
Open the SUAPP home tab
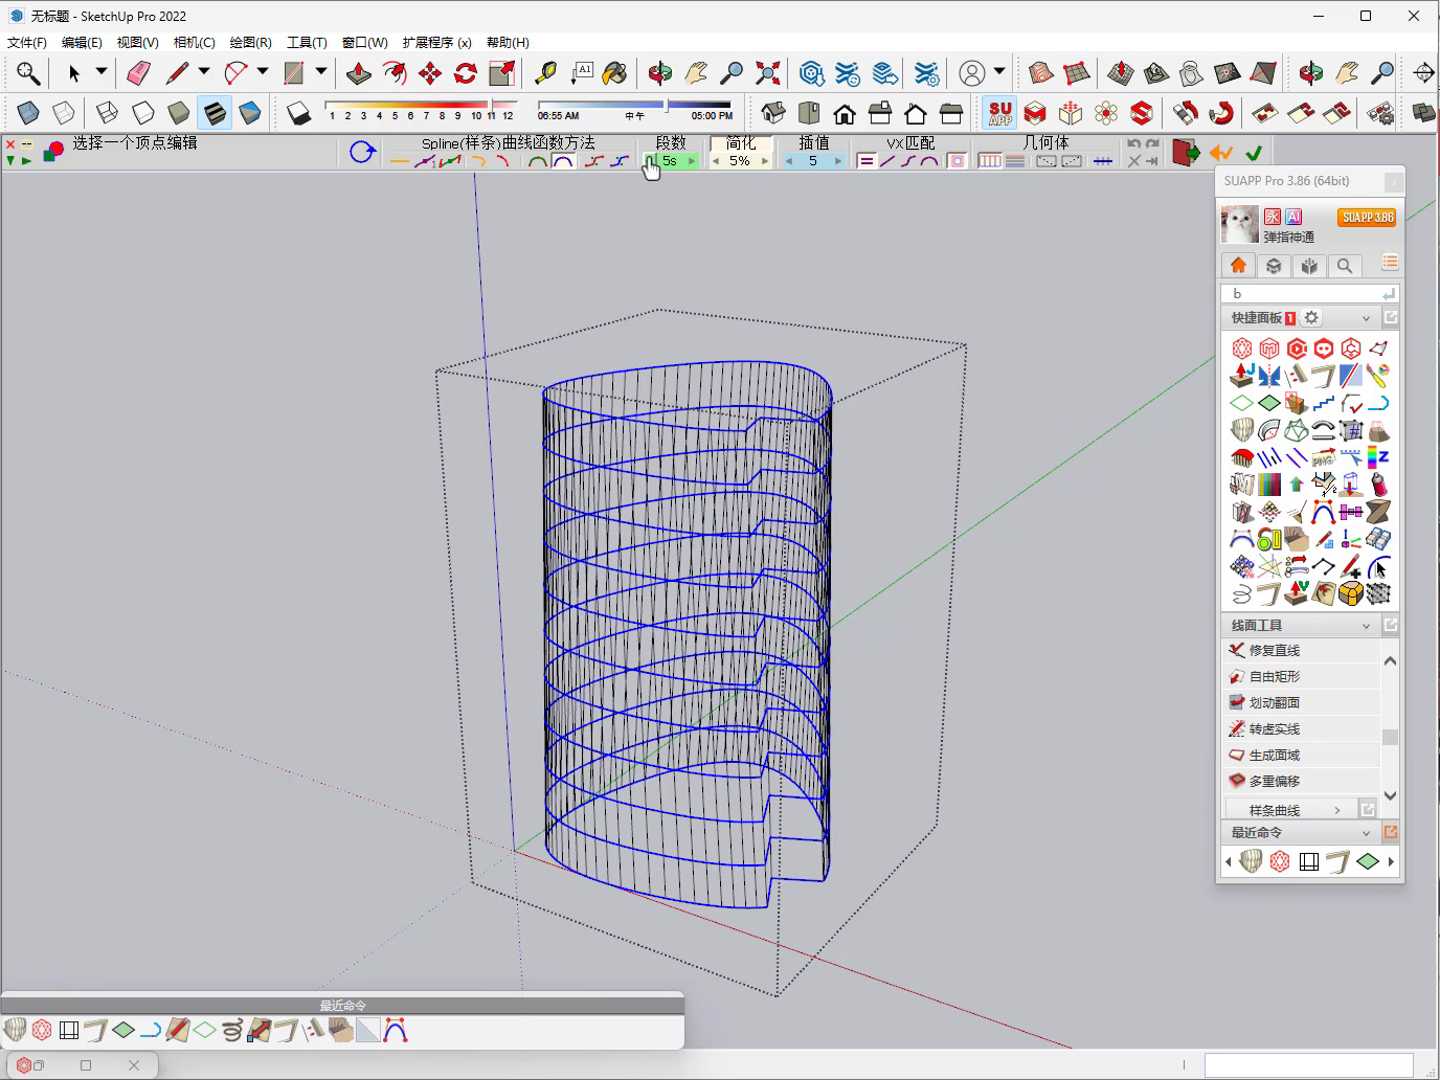[x=1238, y=265]
